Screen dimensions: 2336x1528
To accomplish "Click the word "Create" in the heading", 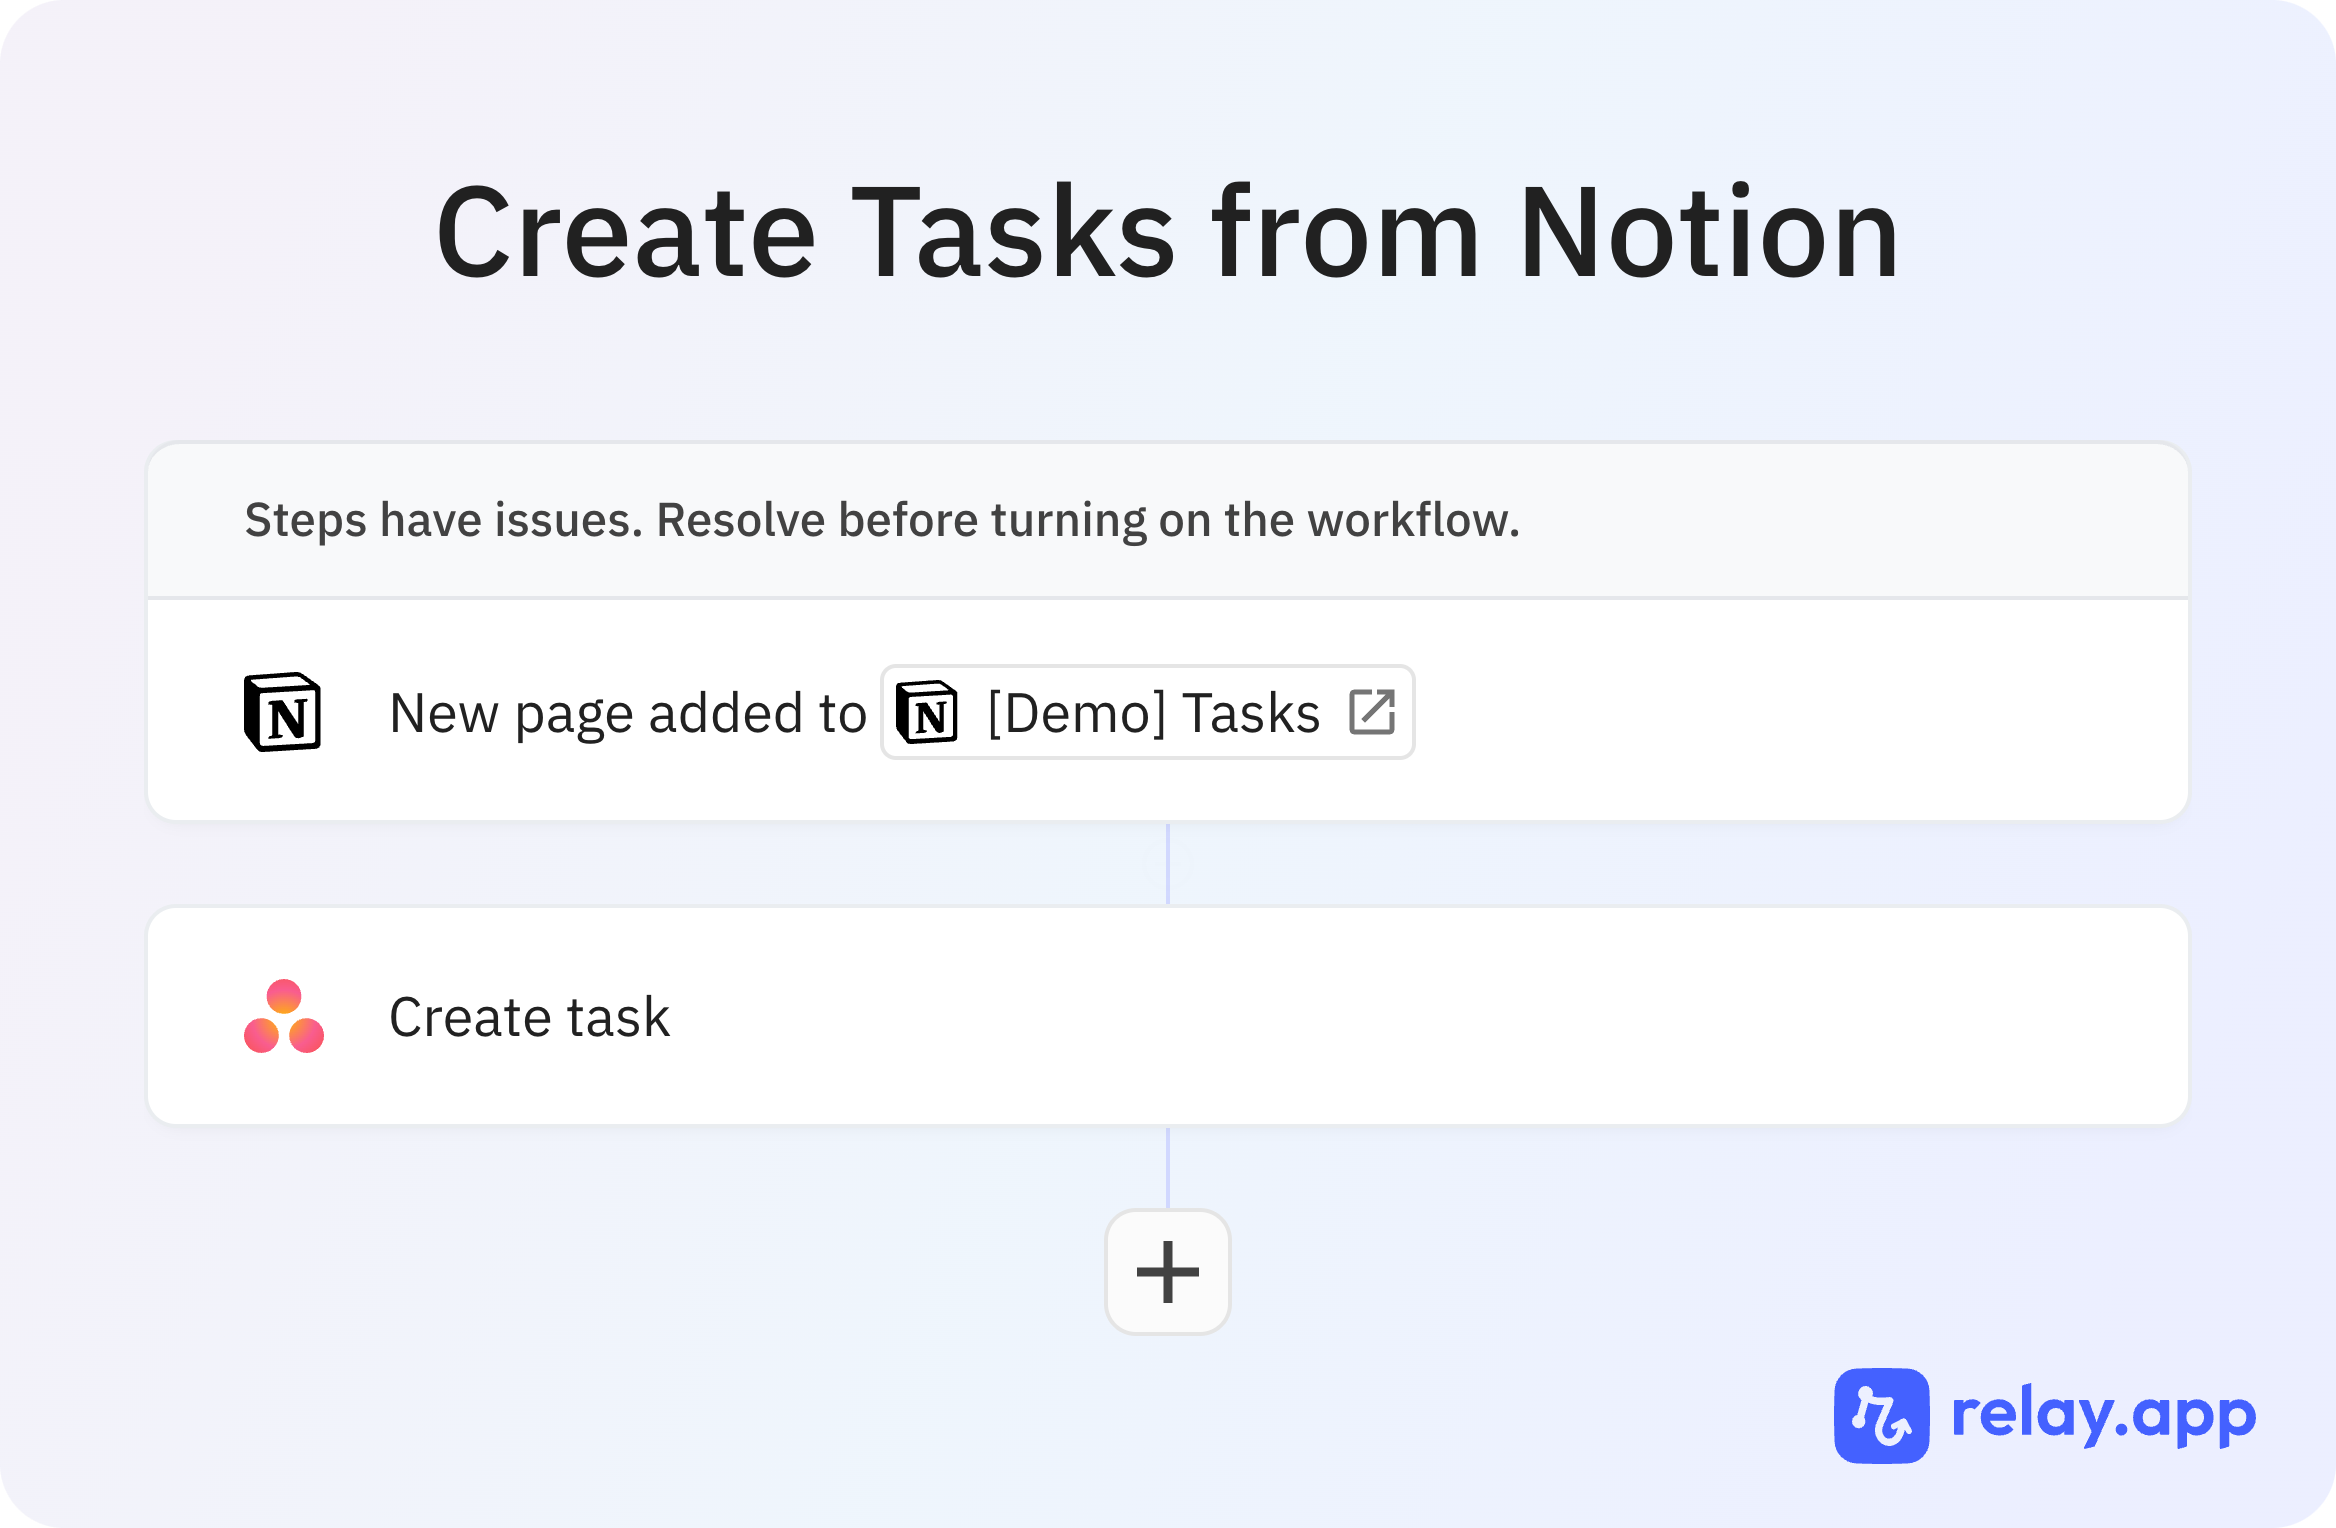I will coord(626,232).
